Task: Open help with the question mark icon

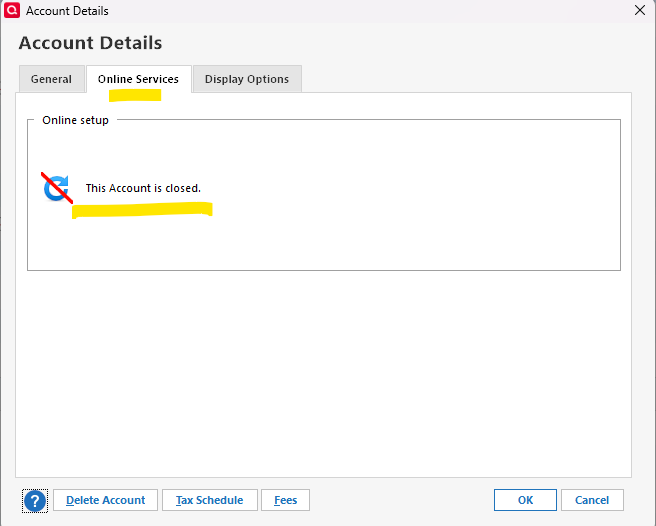Action: point(35,500)
